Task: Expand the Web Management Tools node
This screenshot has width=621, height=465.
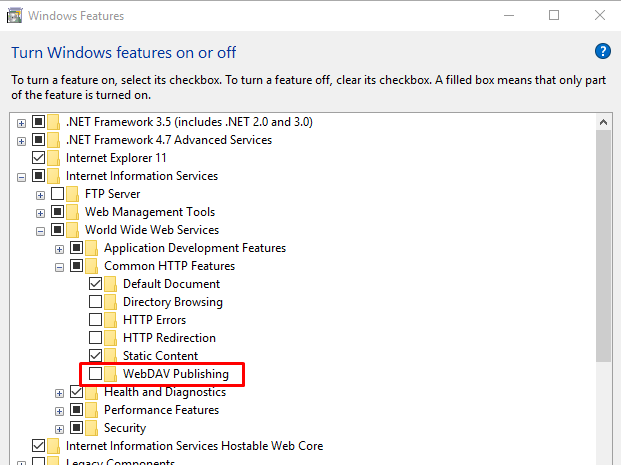Action: click(40, 213)
